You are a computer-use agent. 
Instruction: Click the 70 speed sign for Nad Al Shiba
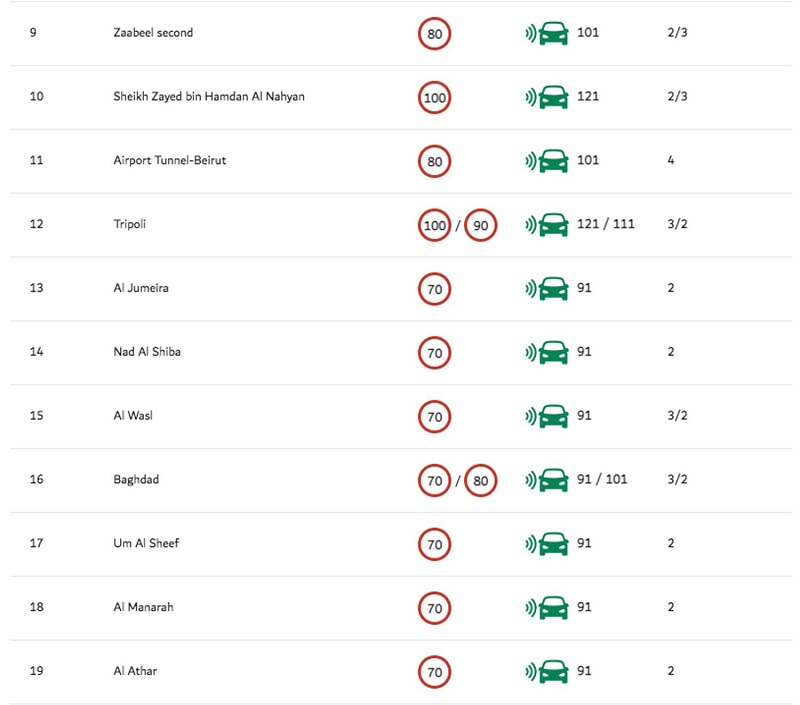point(434,352)
